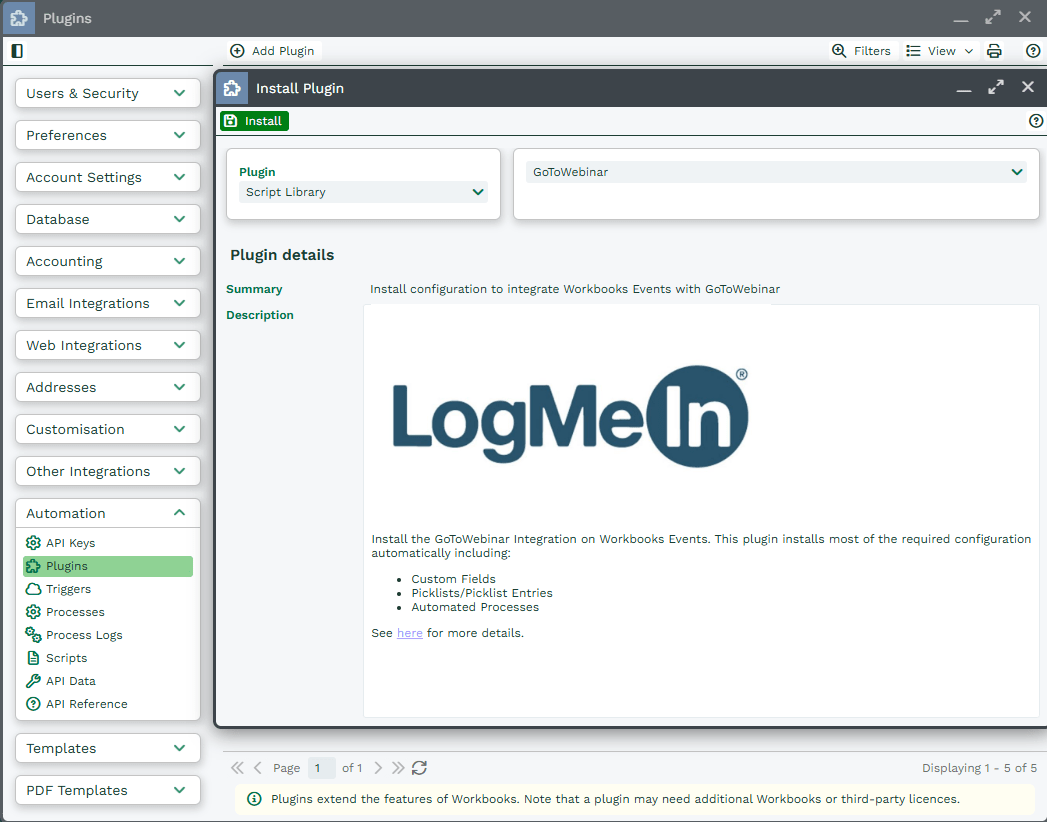Click the page number input field
Image resolution: width=1047 pixels, height=822 pixels.
point(320,768)
